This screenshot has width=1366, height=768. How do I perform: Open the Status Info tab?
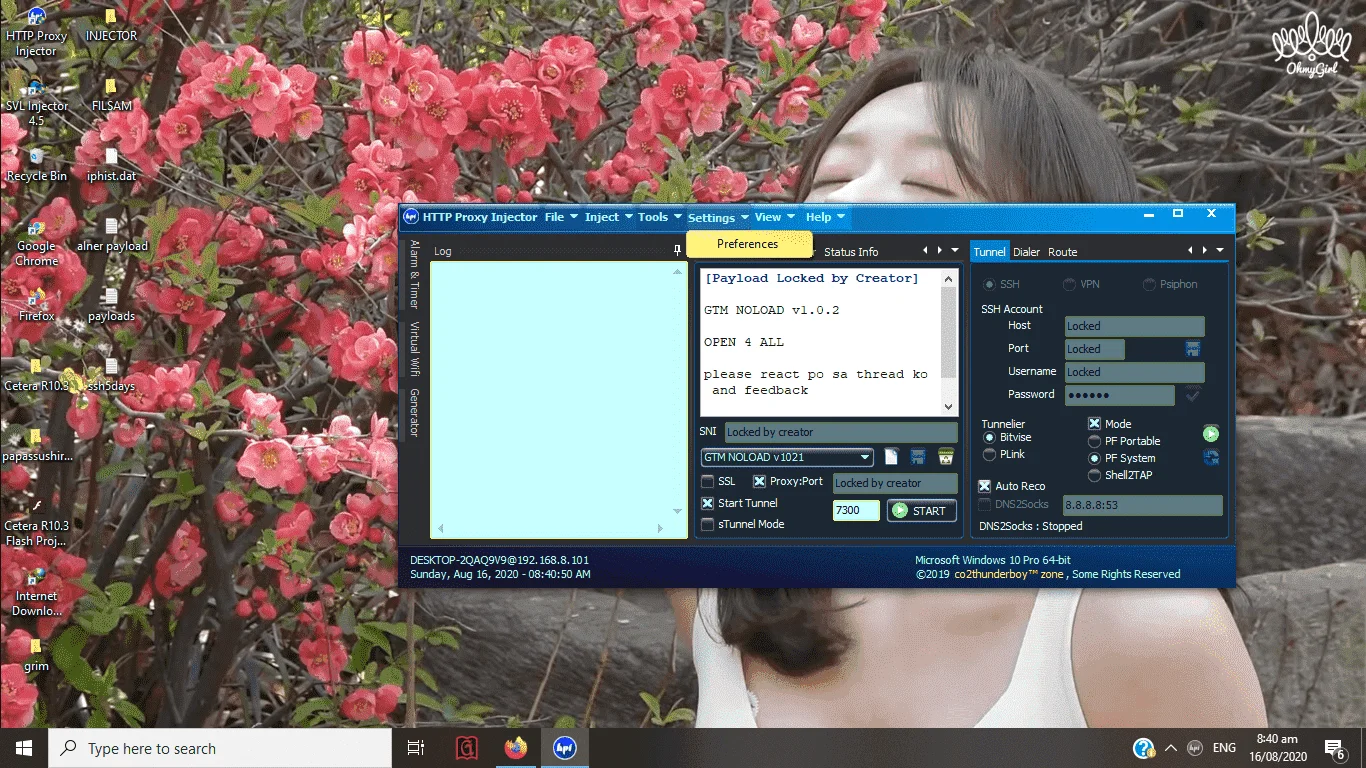pyautogui.click(x=850, y=252)
